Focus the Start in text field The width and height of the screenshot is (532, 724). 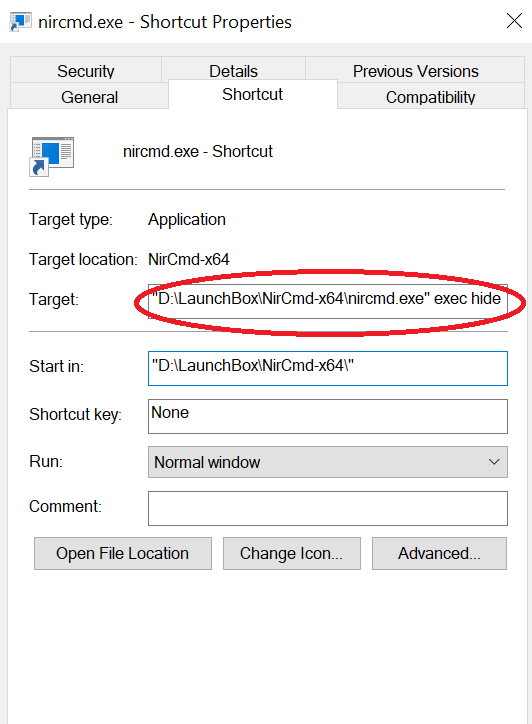point(327,368)
